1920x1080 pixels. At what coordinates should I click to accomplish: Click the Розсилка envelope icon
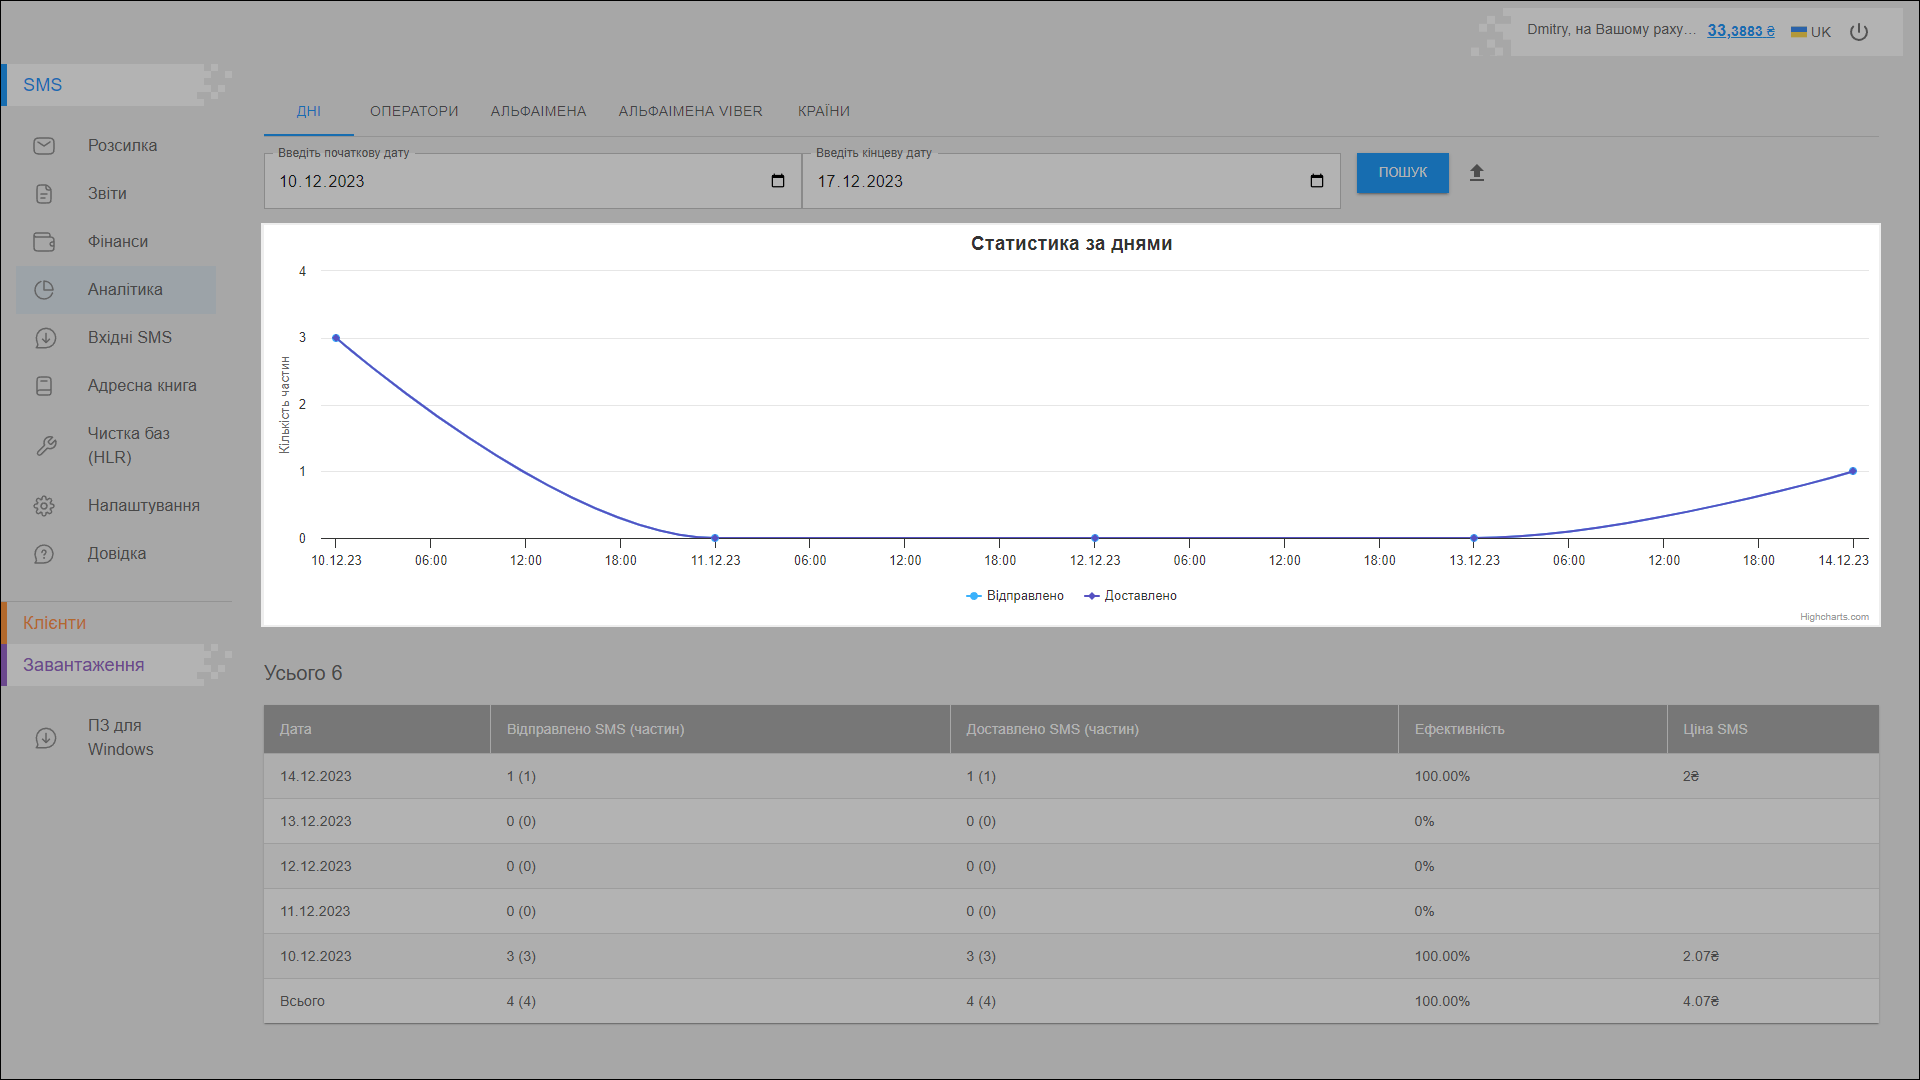click(x=44, y=146)
